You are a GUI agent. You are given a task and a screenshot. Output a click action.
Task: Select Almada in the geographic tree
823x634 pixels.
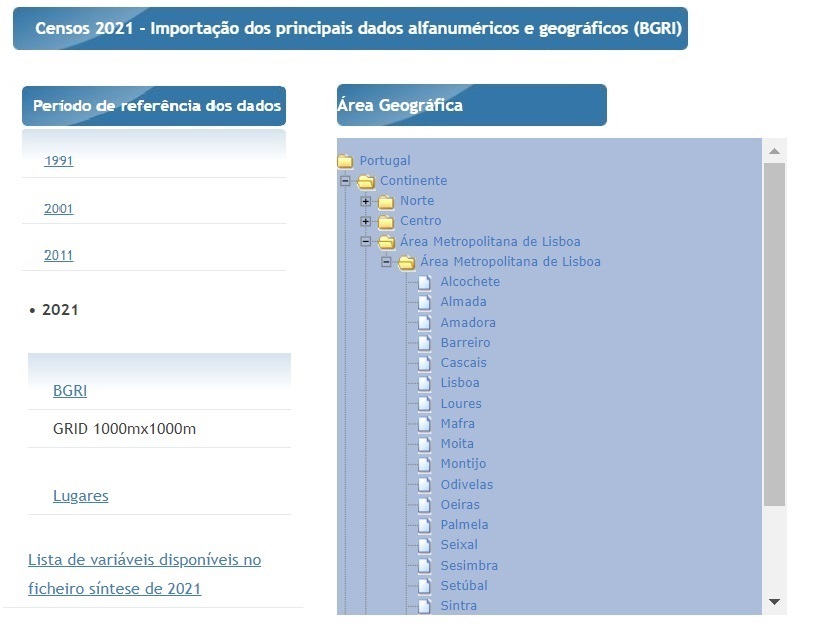463,301
